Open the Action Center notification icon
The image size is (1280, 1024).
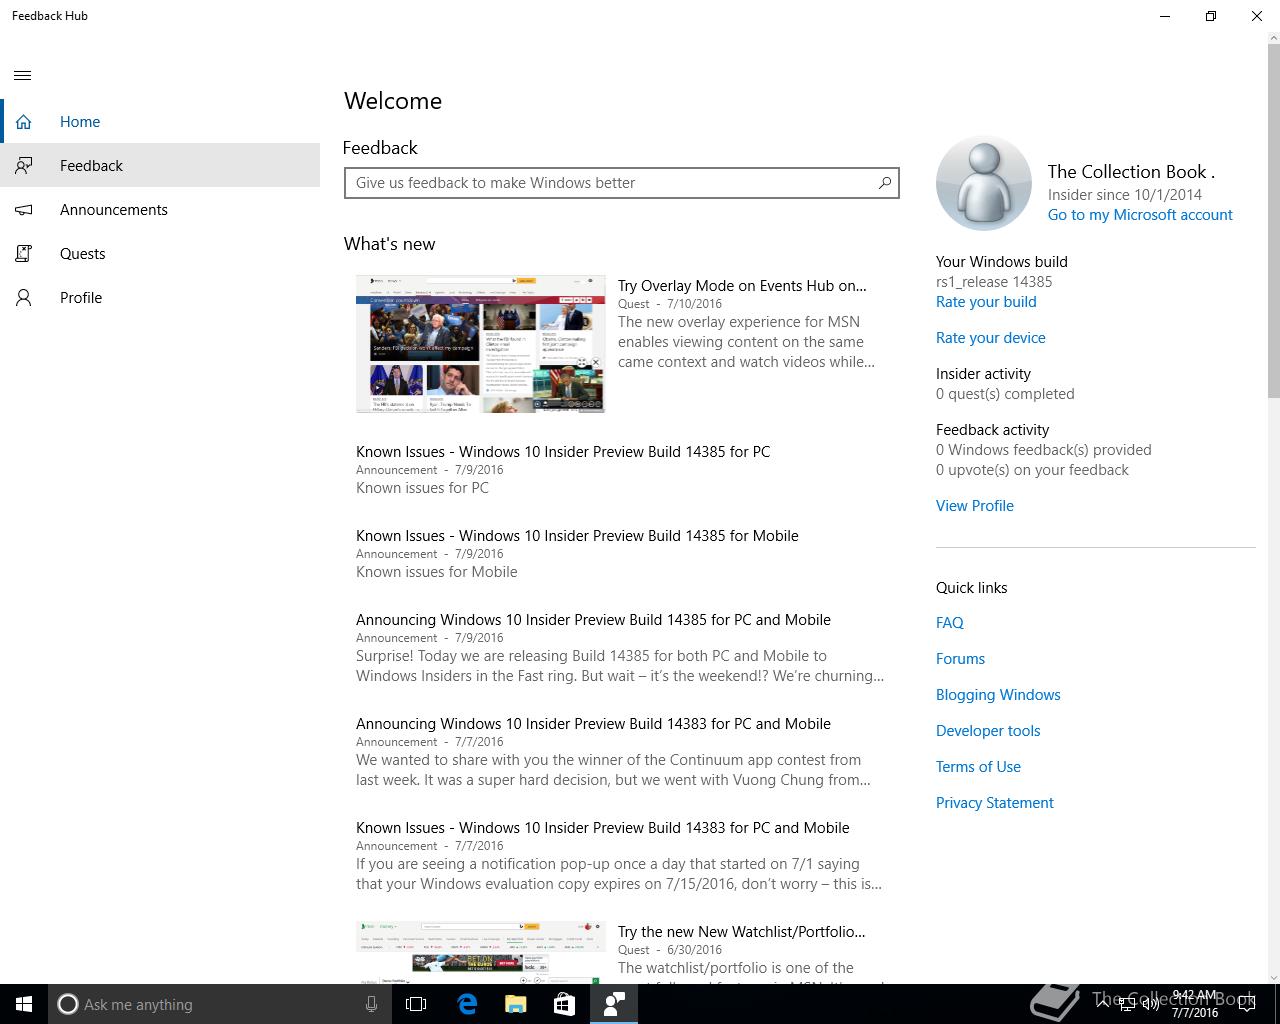click(x=1247, y=1004)
